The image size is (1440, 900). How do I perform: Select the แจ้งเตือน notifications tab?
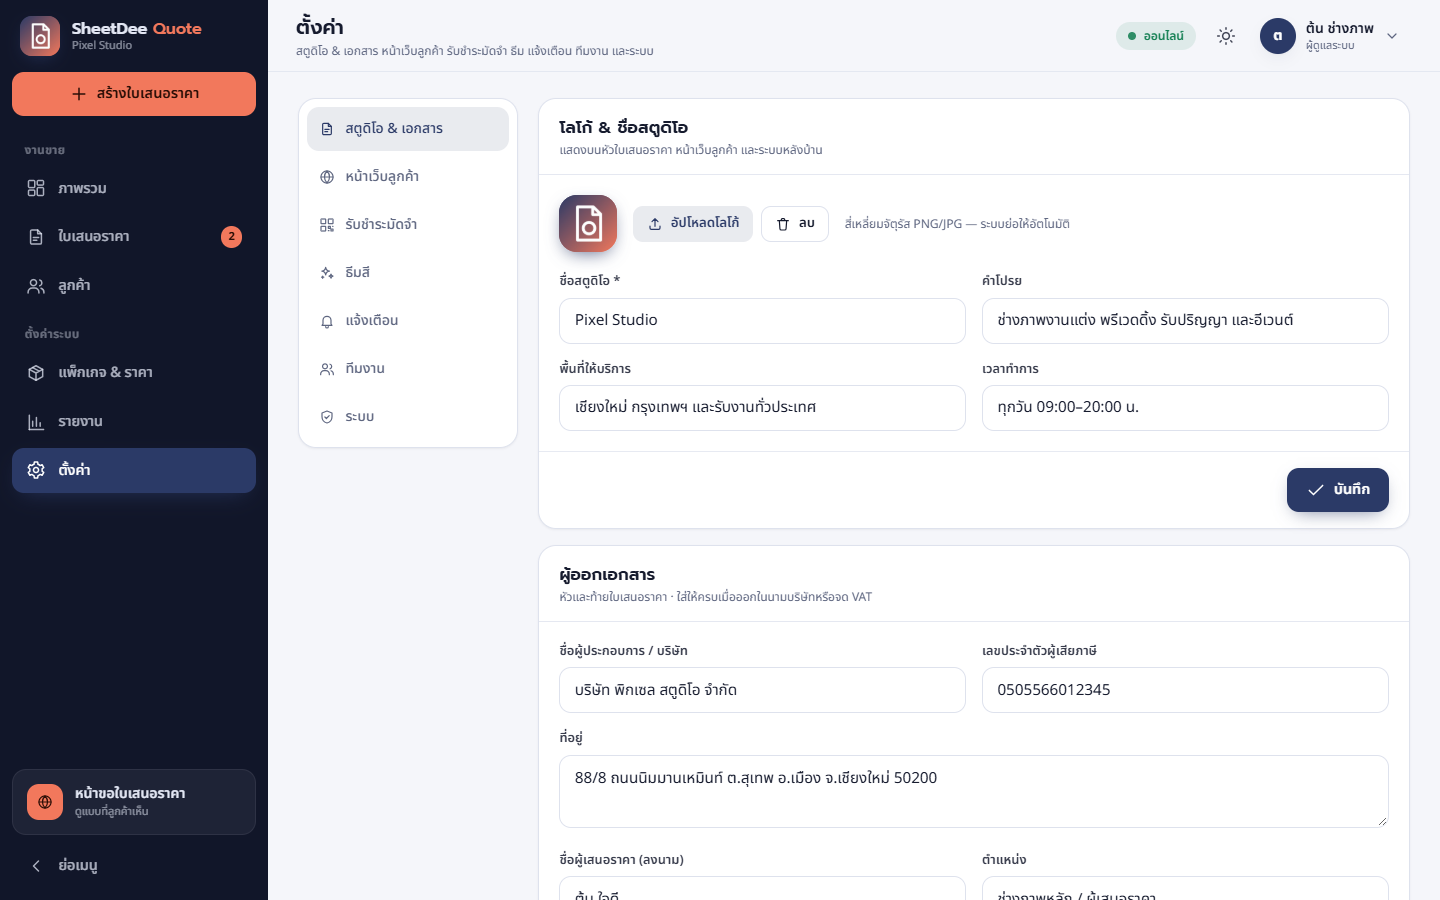pos(408,321)
